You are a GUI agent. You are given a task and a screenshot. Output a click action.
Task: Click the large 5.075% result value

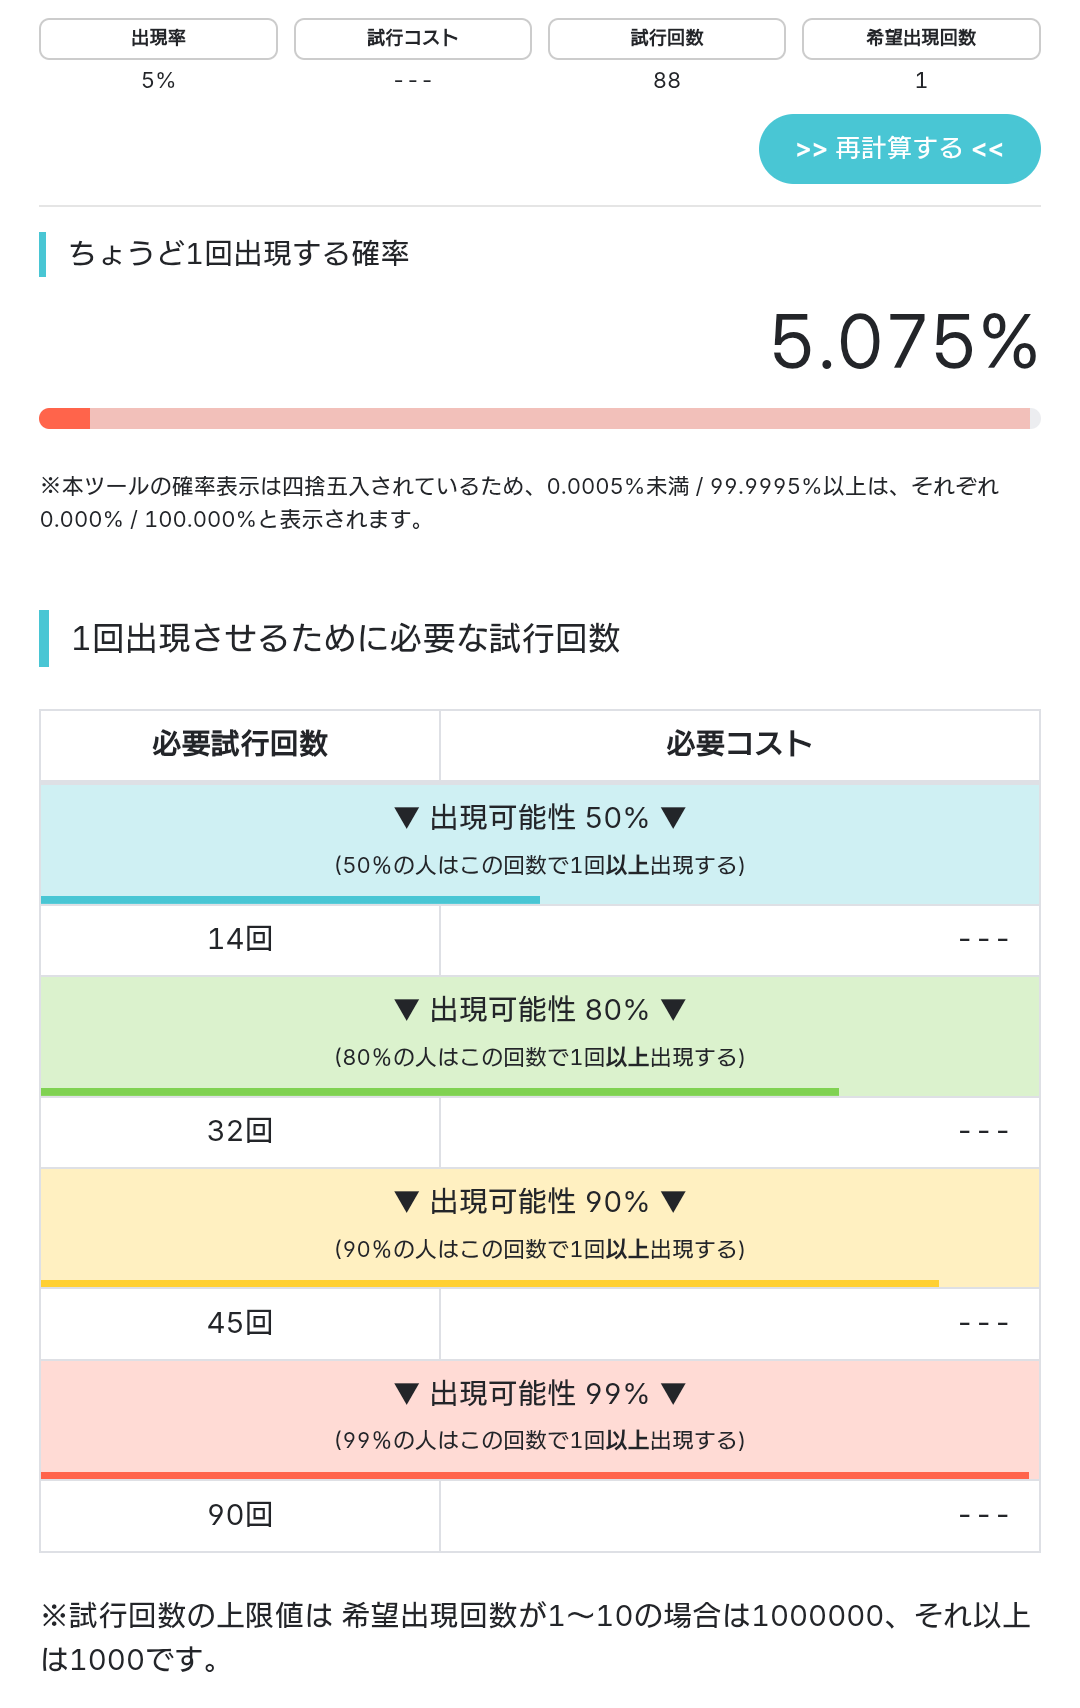[x=904, y=342]
